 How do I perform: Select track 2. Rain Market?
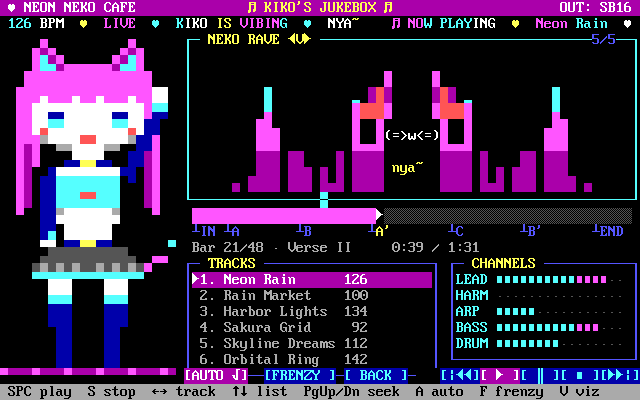[312, 296]
